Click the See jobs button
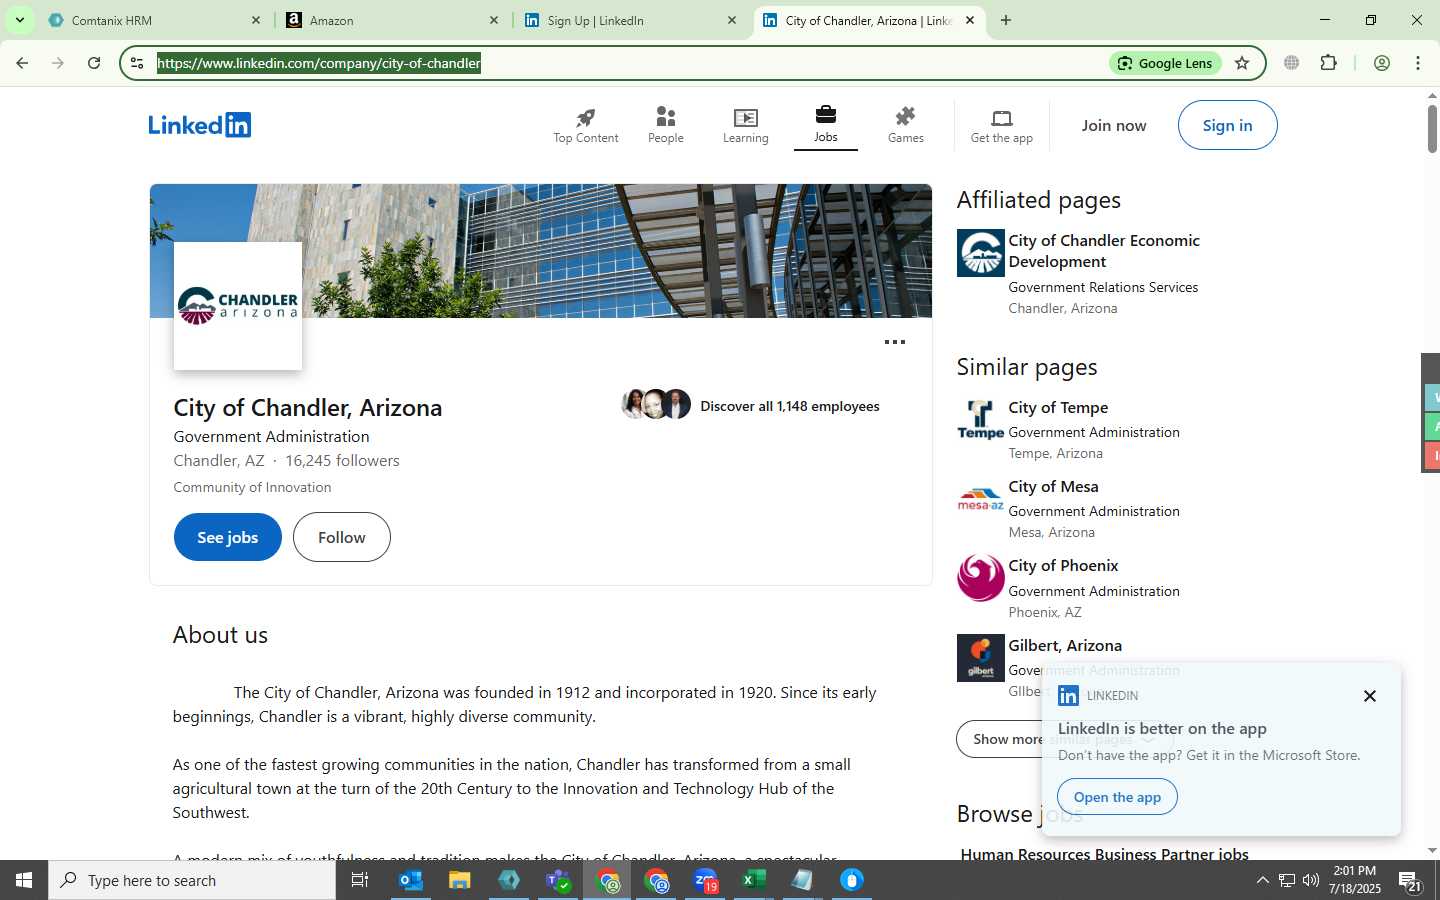1440x900 pixels. pos(228,537)
